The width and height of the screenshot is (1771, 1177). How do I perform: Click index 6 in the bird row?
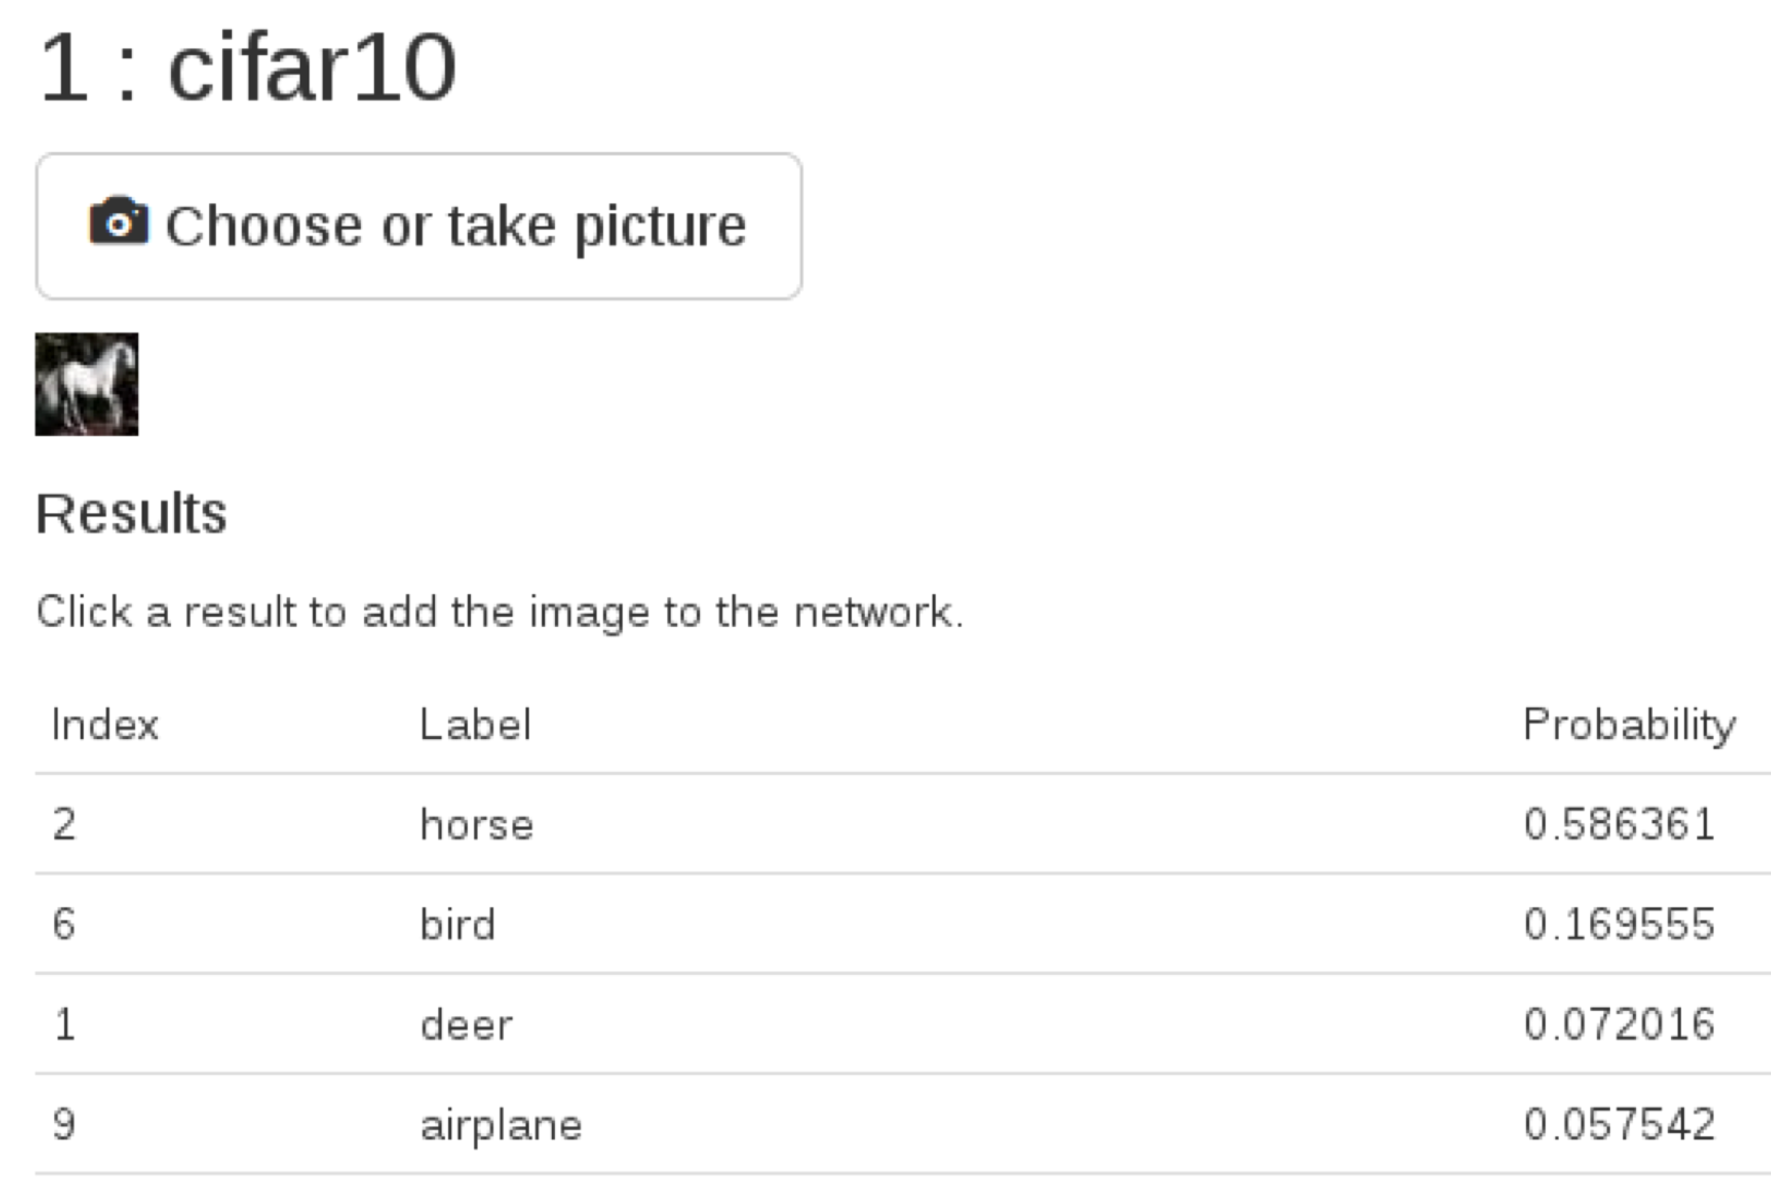[x=64, y=925]
